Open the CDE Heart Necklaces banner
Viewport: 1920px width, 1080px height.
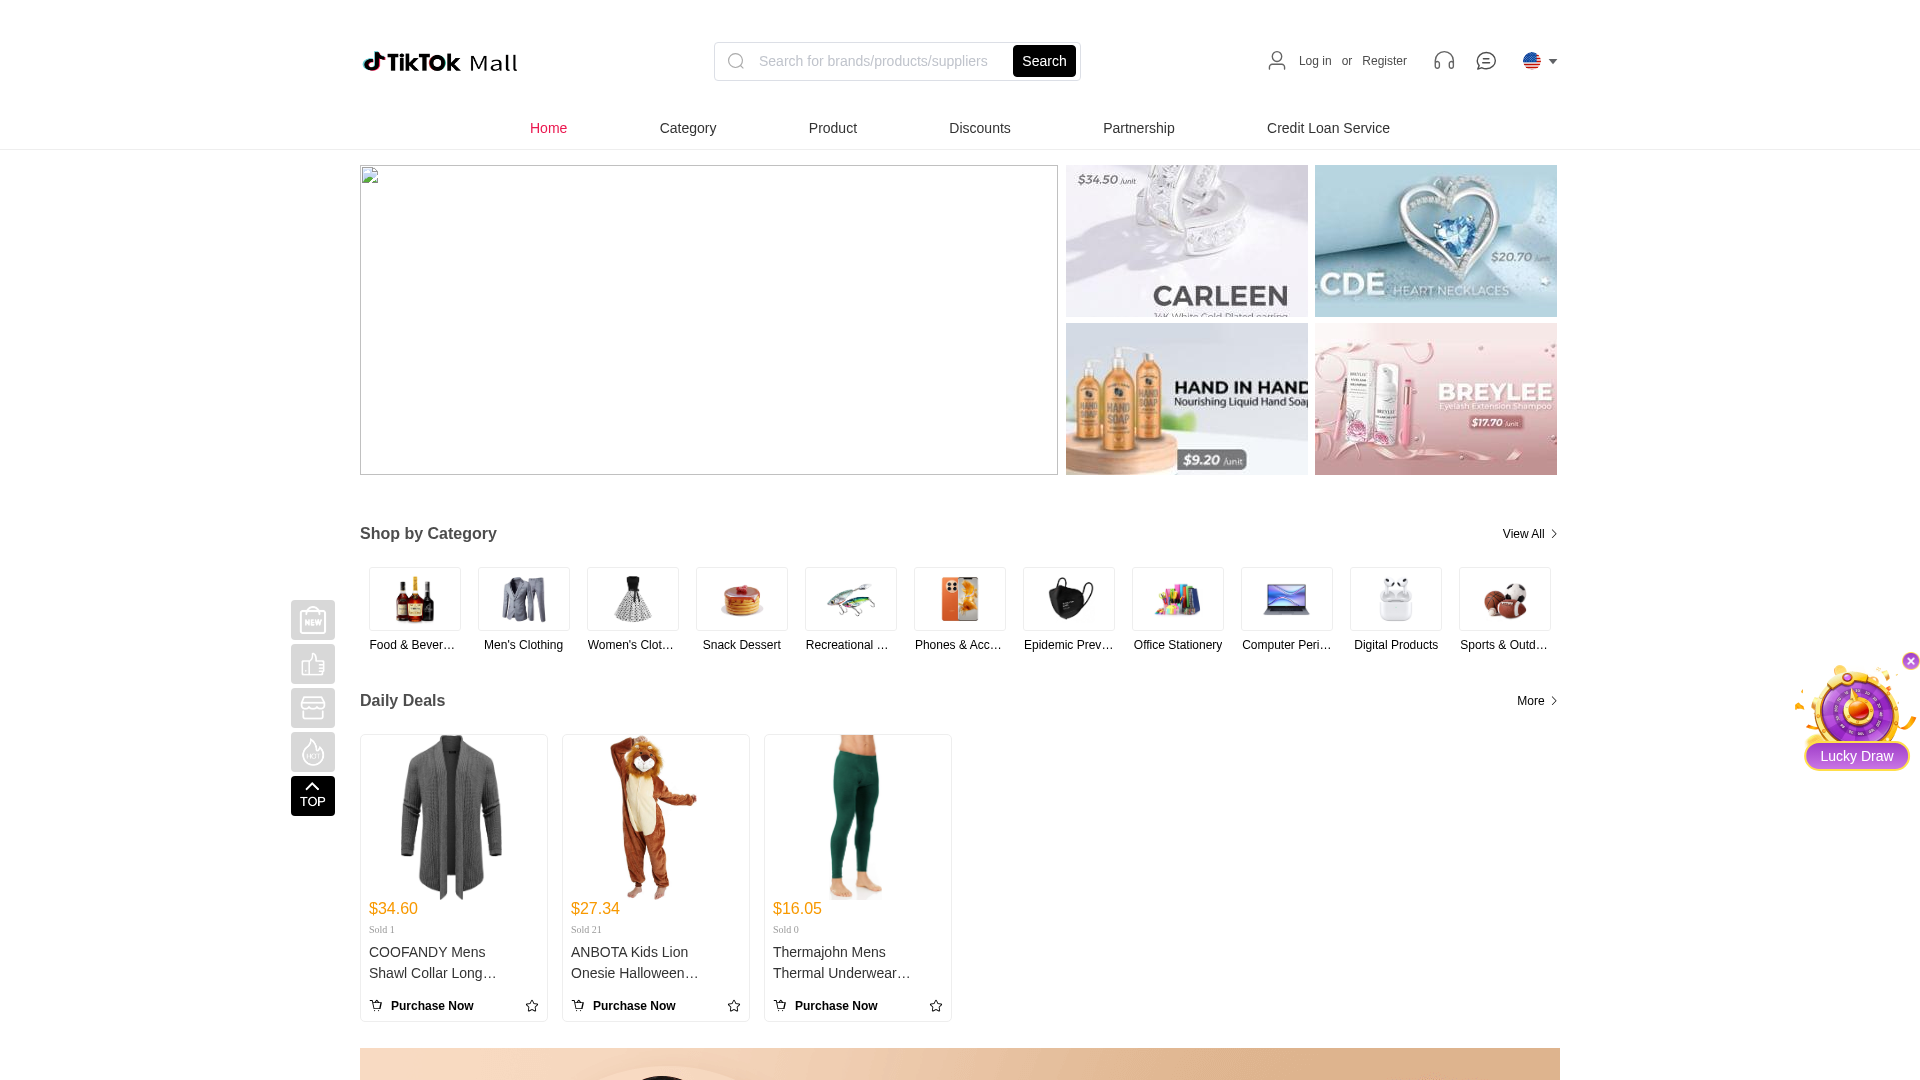[1436, 241]
